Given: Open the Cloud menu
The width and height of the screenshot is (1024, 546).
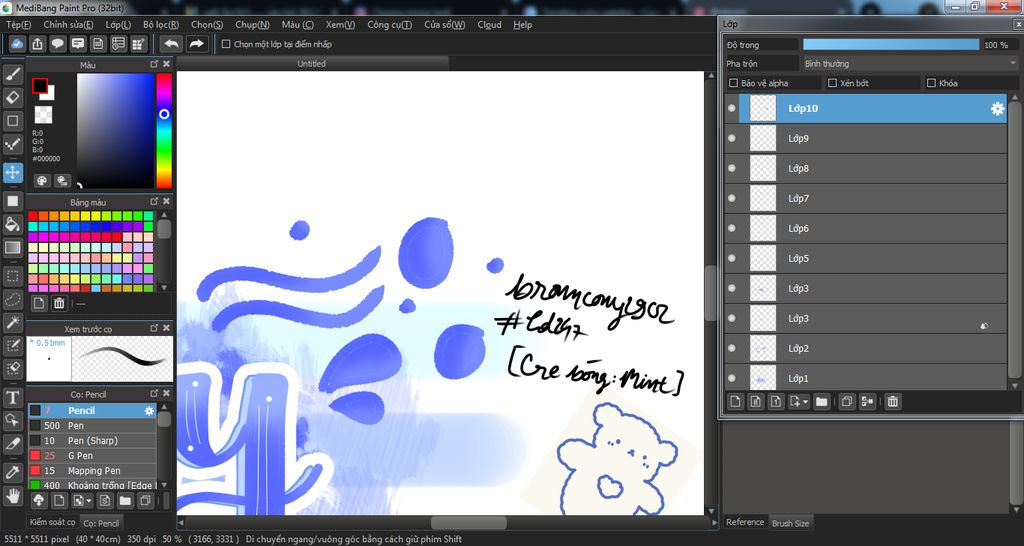Looking at the screenshot, I should pyautogui.click(x=489, y=25).
